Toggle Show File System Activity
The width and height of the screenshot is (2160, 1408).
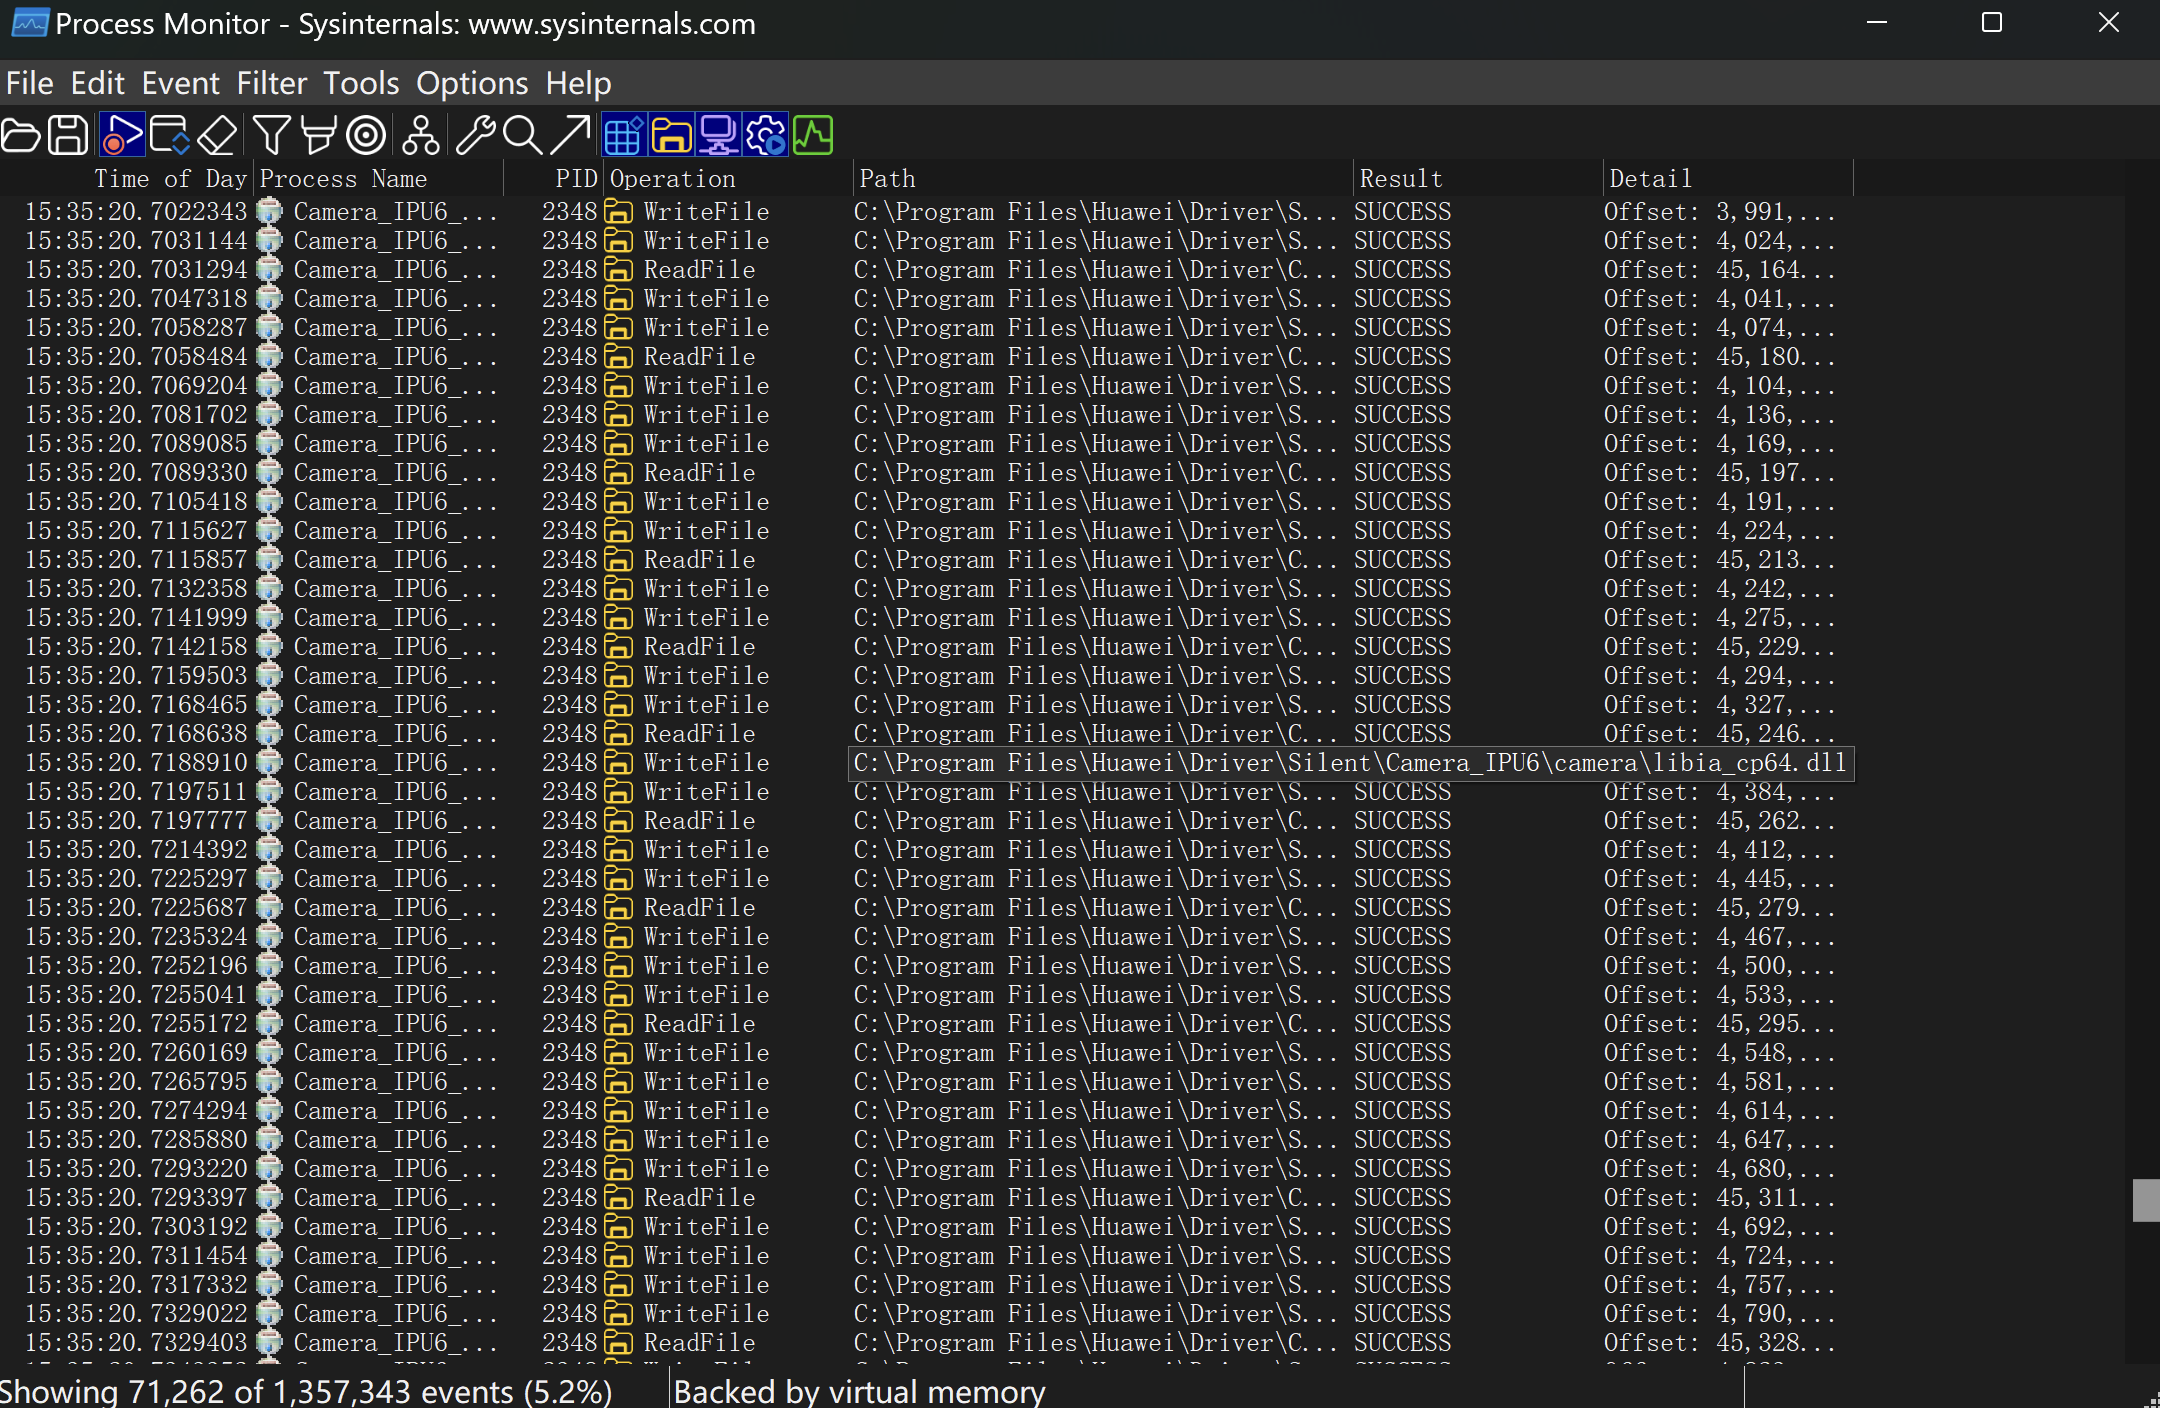click(x=671, y=135)
